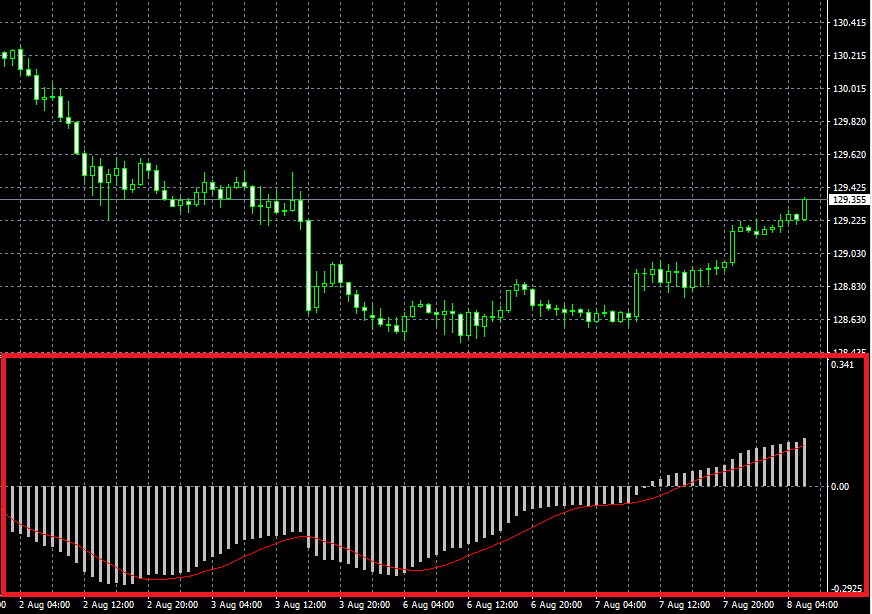Select the latest candlestick at the chart's right edge
This screenshot has width=872, height=614.
point(805,209)
